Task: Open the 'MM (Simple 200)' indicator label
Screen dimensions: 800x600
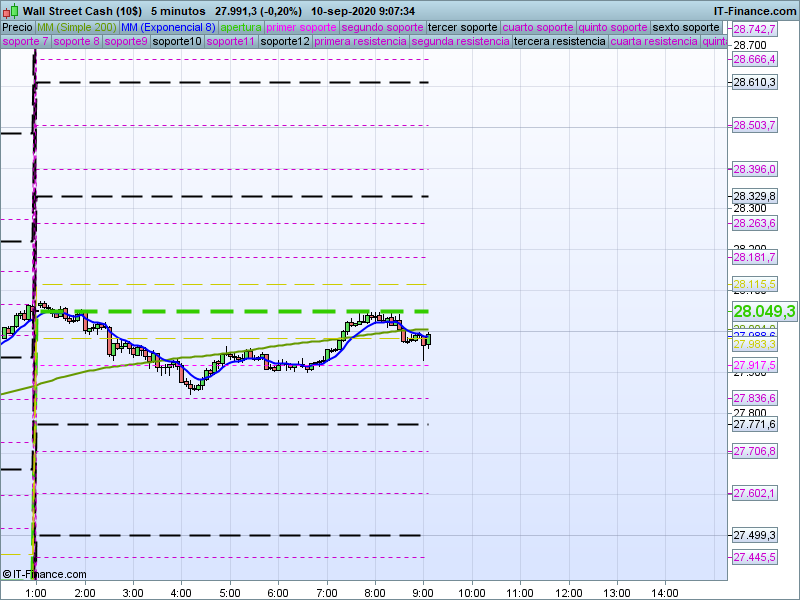Action: tap(76, 27)
